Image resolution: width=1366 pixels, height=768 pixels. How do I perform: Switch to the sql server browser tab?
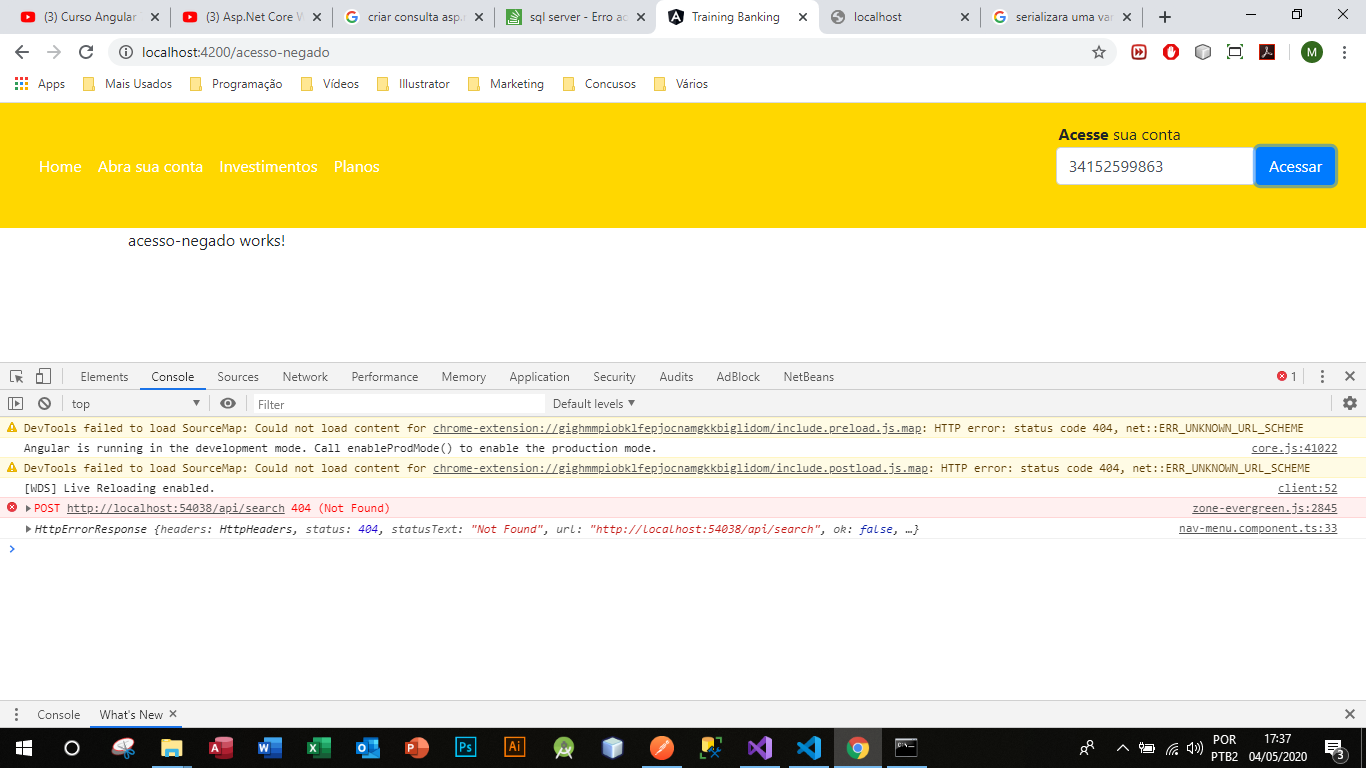tap(575, 17)
